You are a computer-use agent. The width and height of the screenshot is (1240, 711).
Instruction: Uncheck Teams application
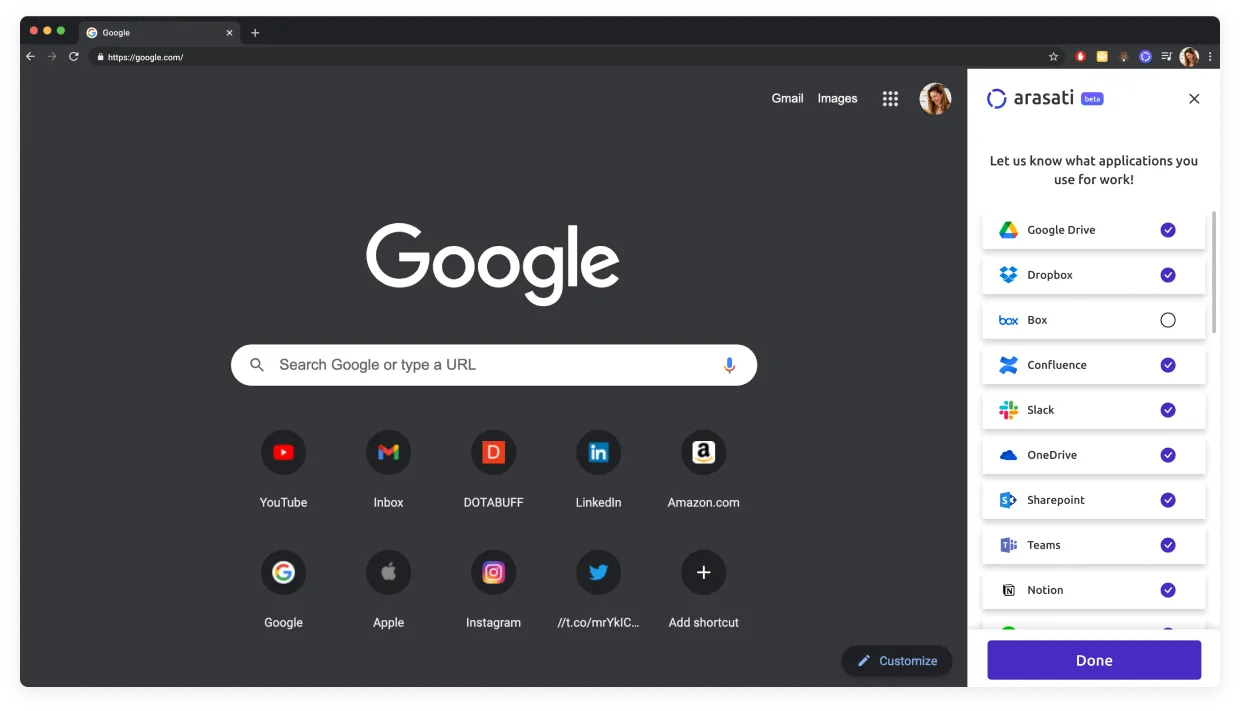click(x=1168, y=545)
